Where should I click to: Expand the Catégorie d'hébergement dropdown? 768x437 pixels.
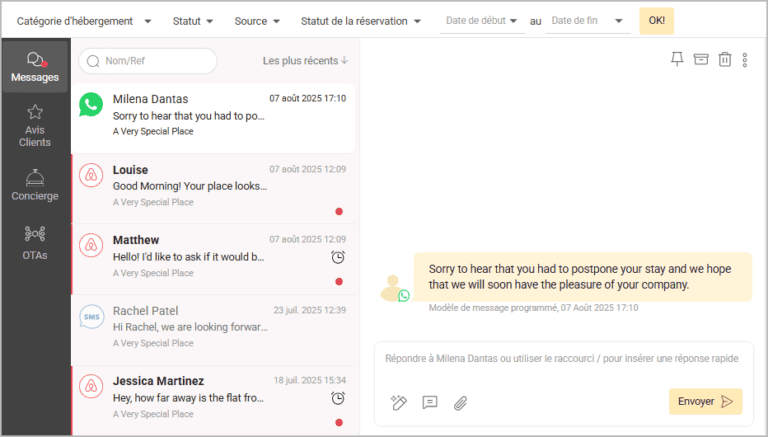[84, 21]
